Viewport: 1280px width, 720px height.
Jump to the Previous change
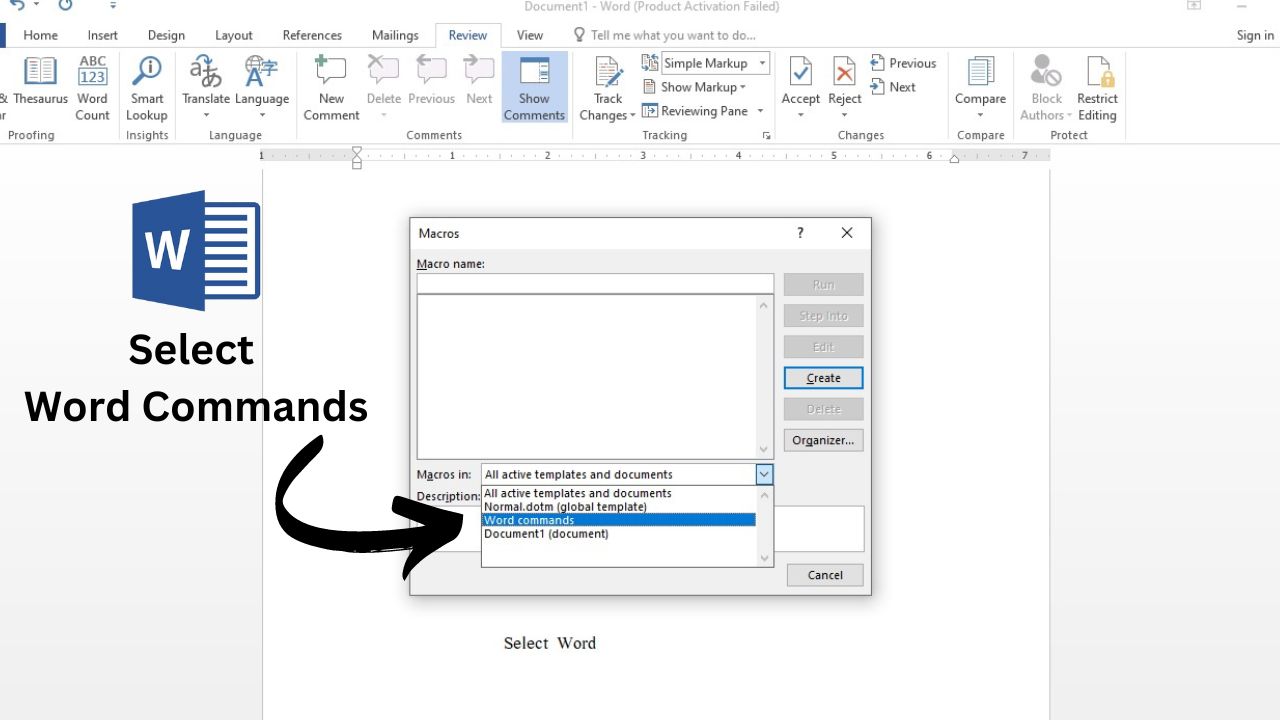903,63
